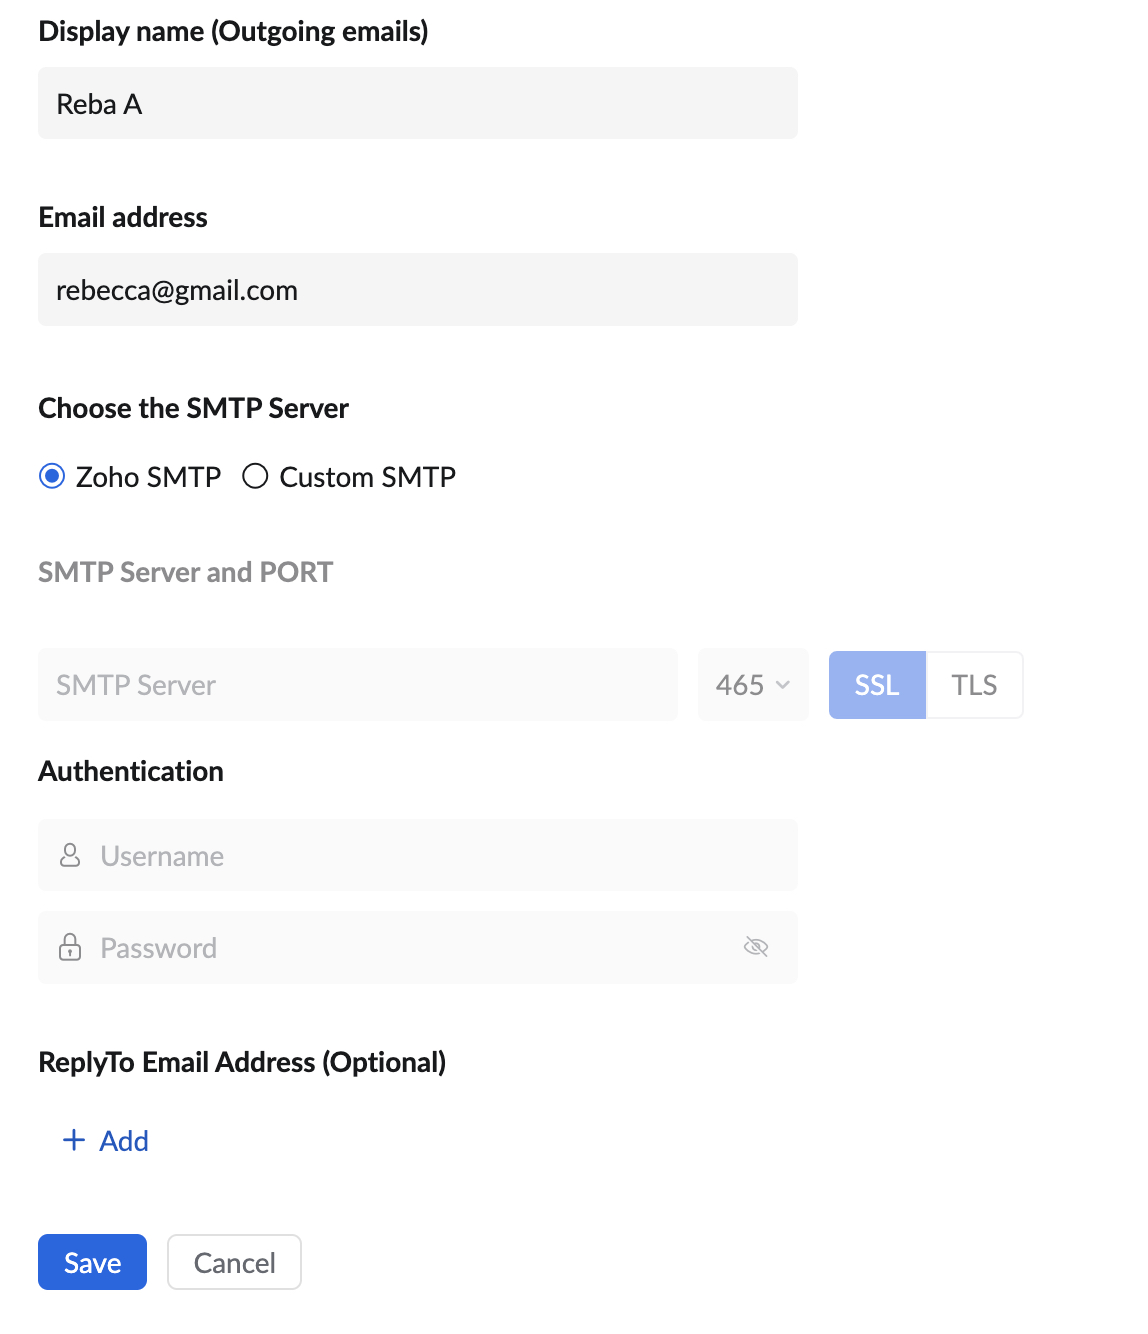Add a ReplyTo email address
Image resolution: width=1148 pixels, height=1334 pixels.
pos(123,1141)
